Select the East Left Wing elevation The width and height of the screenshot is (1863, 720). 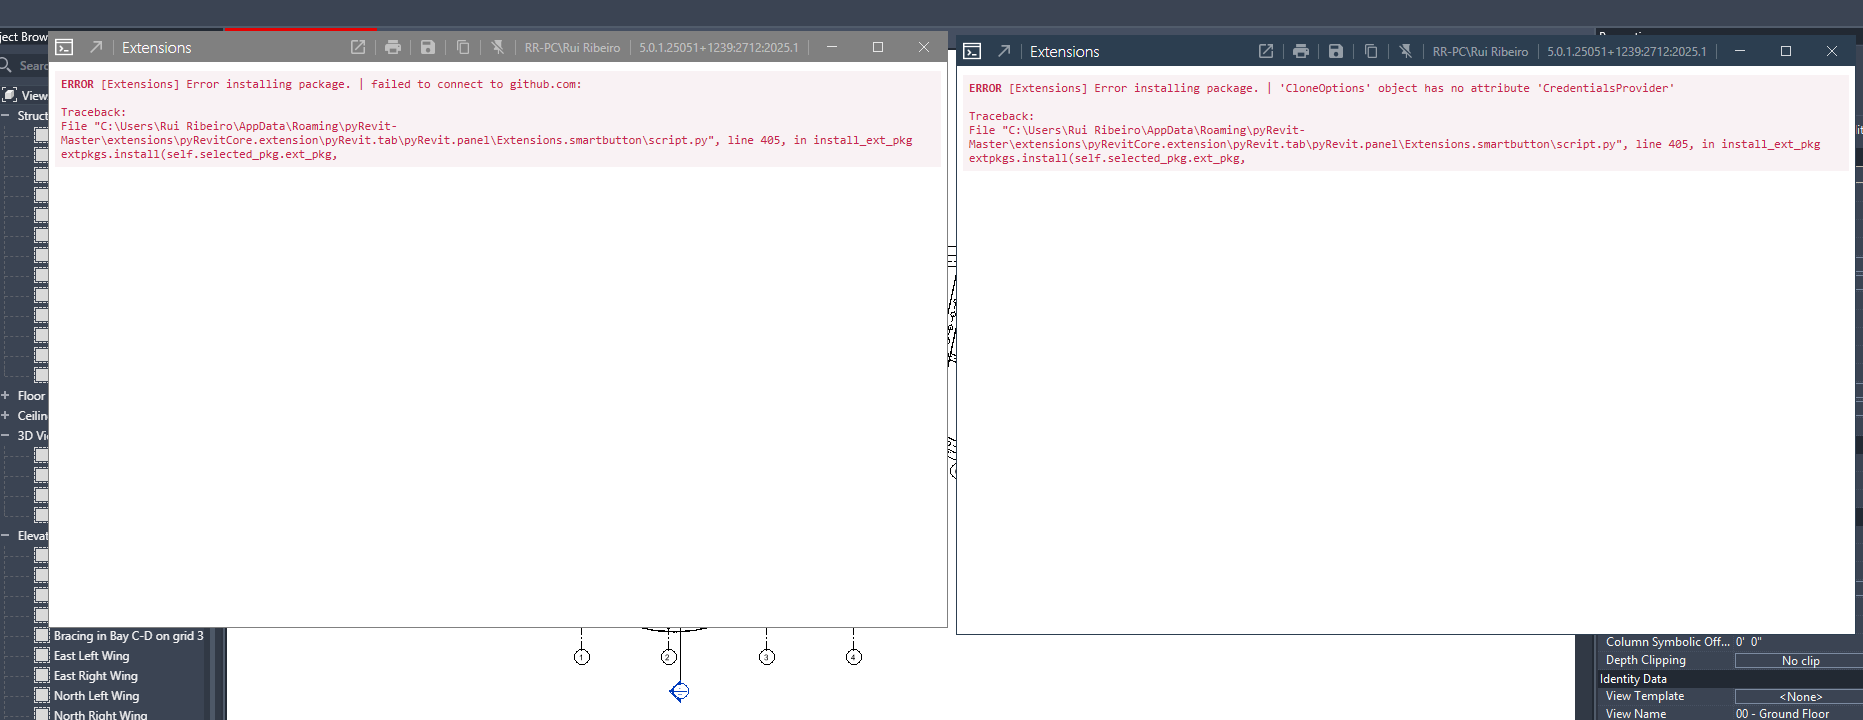click(91, 656)
